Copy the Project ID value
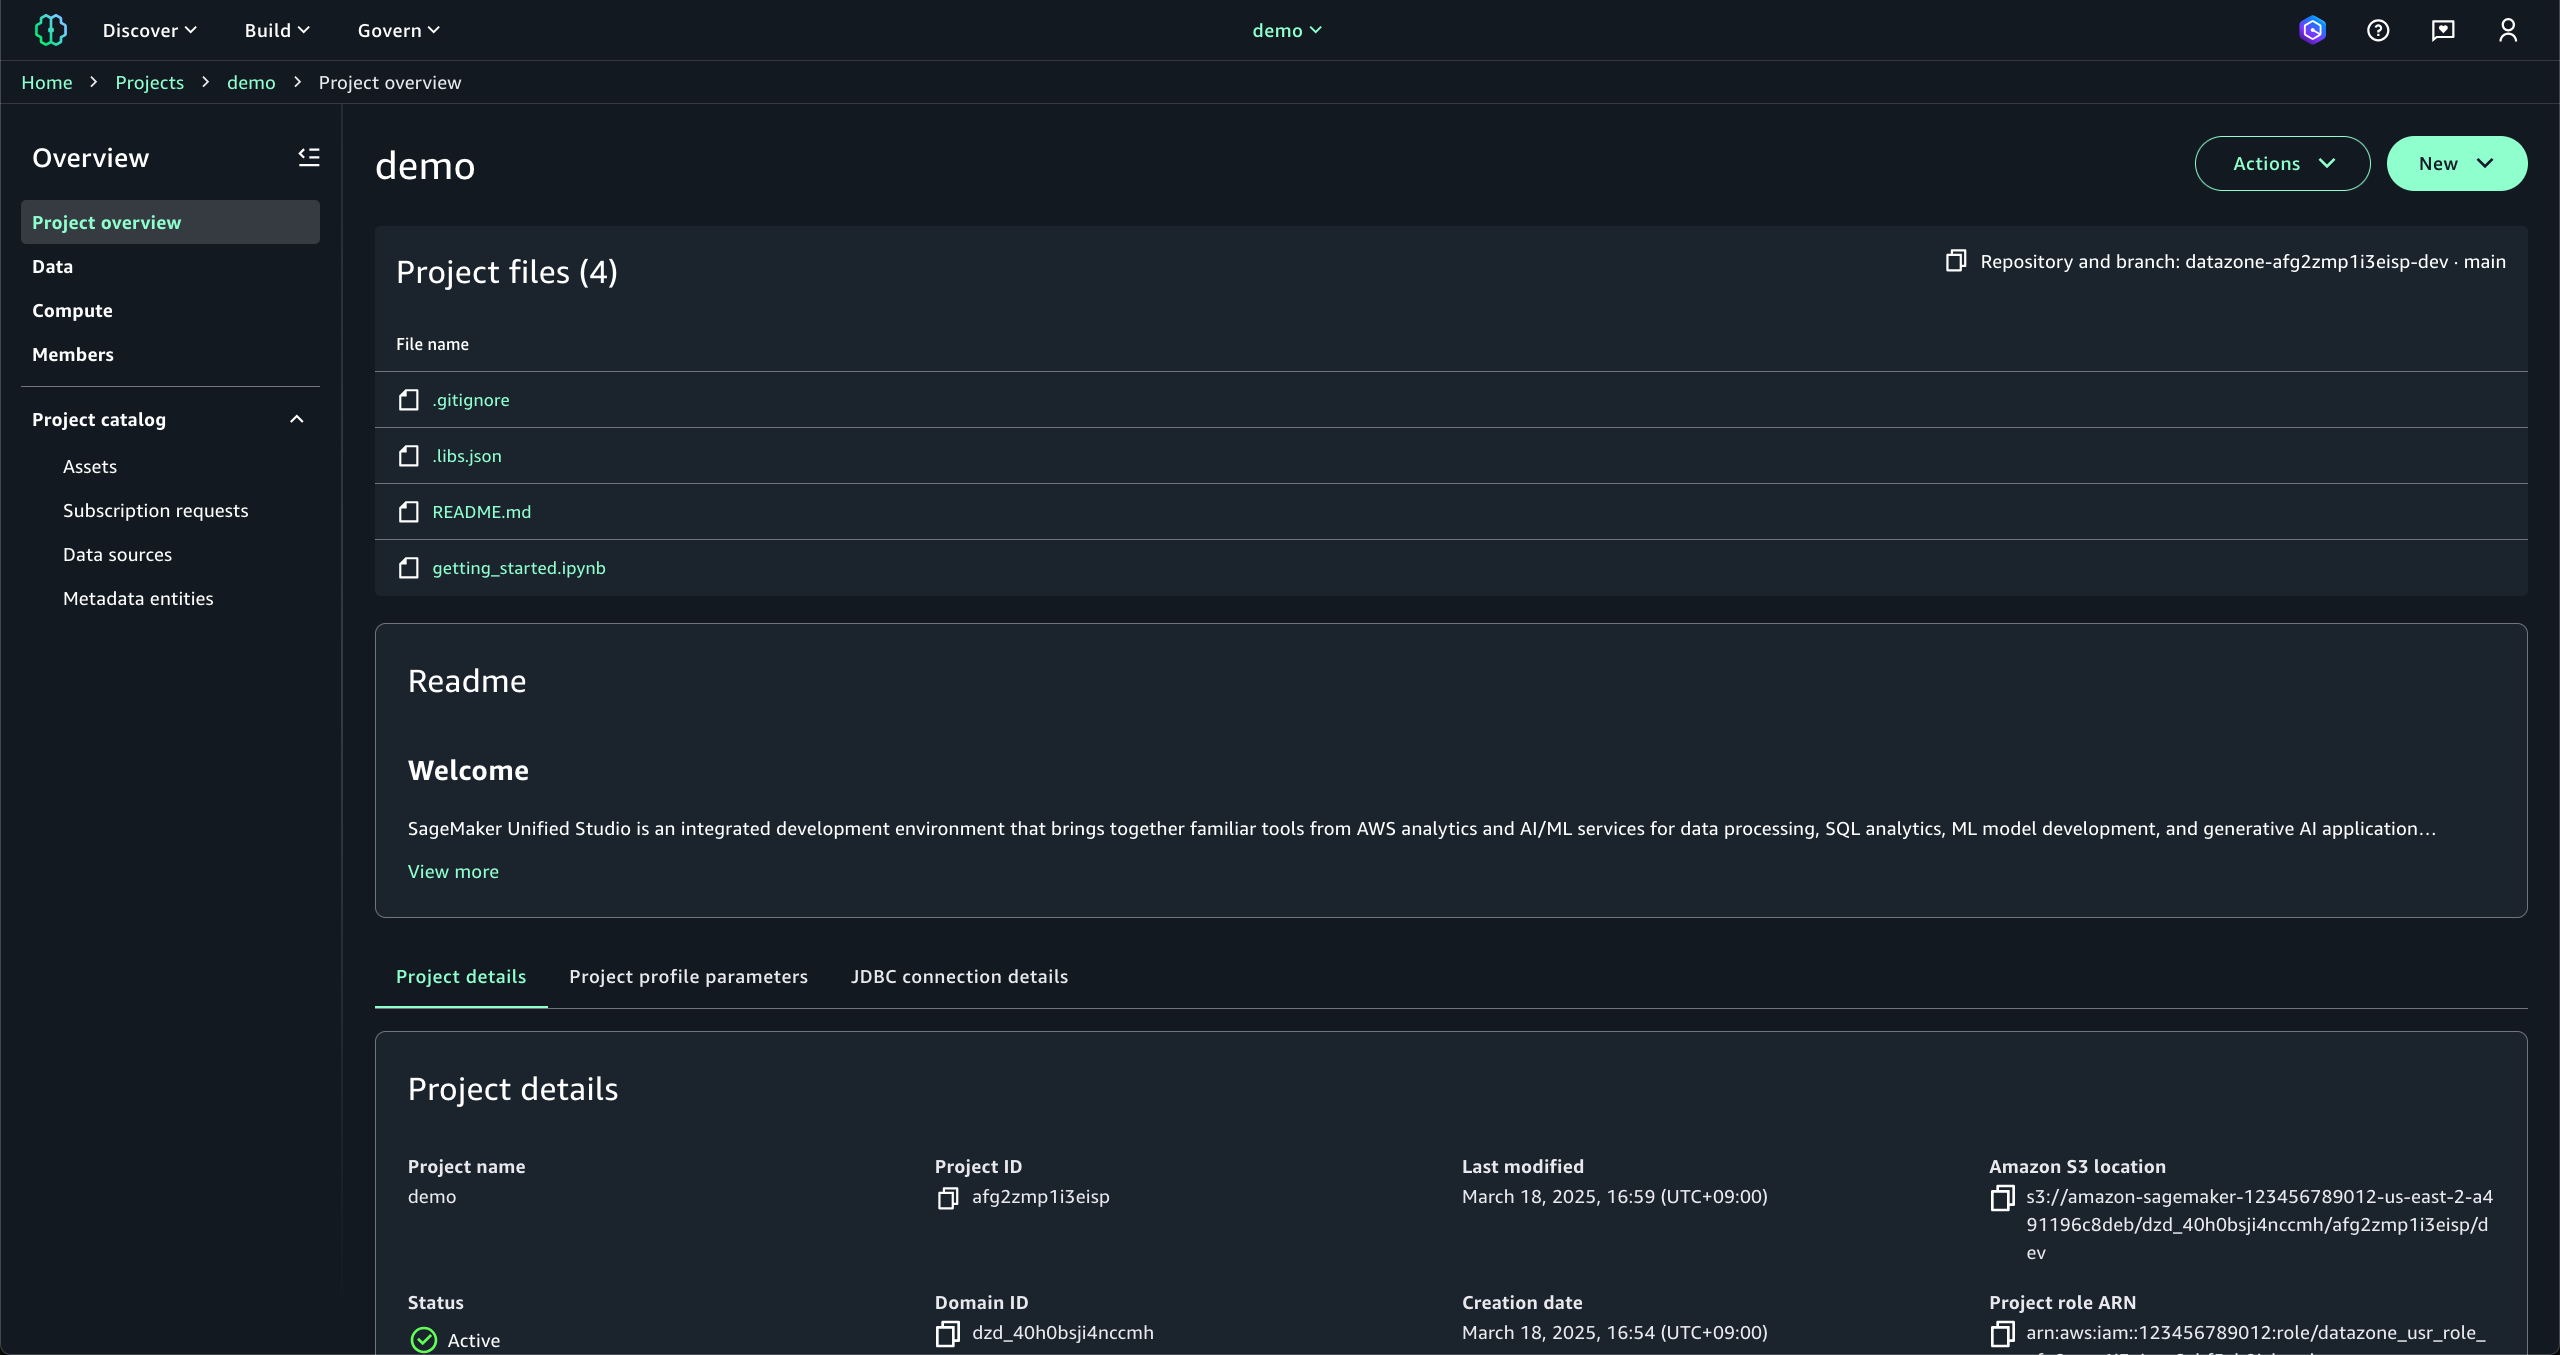 pyautogui.click(x=948, y=1197)
